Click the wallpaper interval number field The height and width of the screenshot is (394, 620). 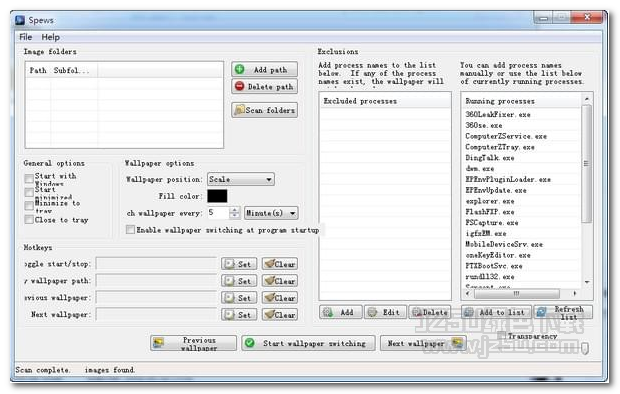coord(218,213)
